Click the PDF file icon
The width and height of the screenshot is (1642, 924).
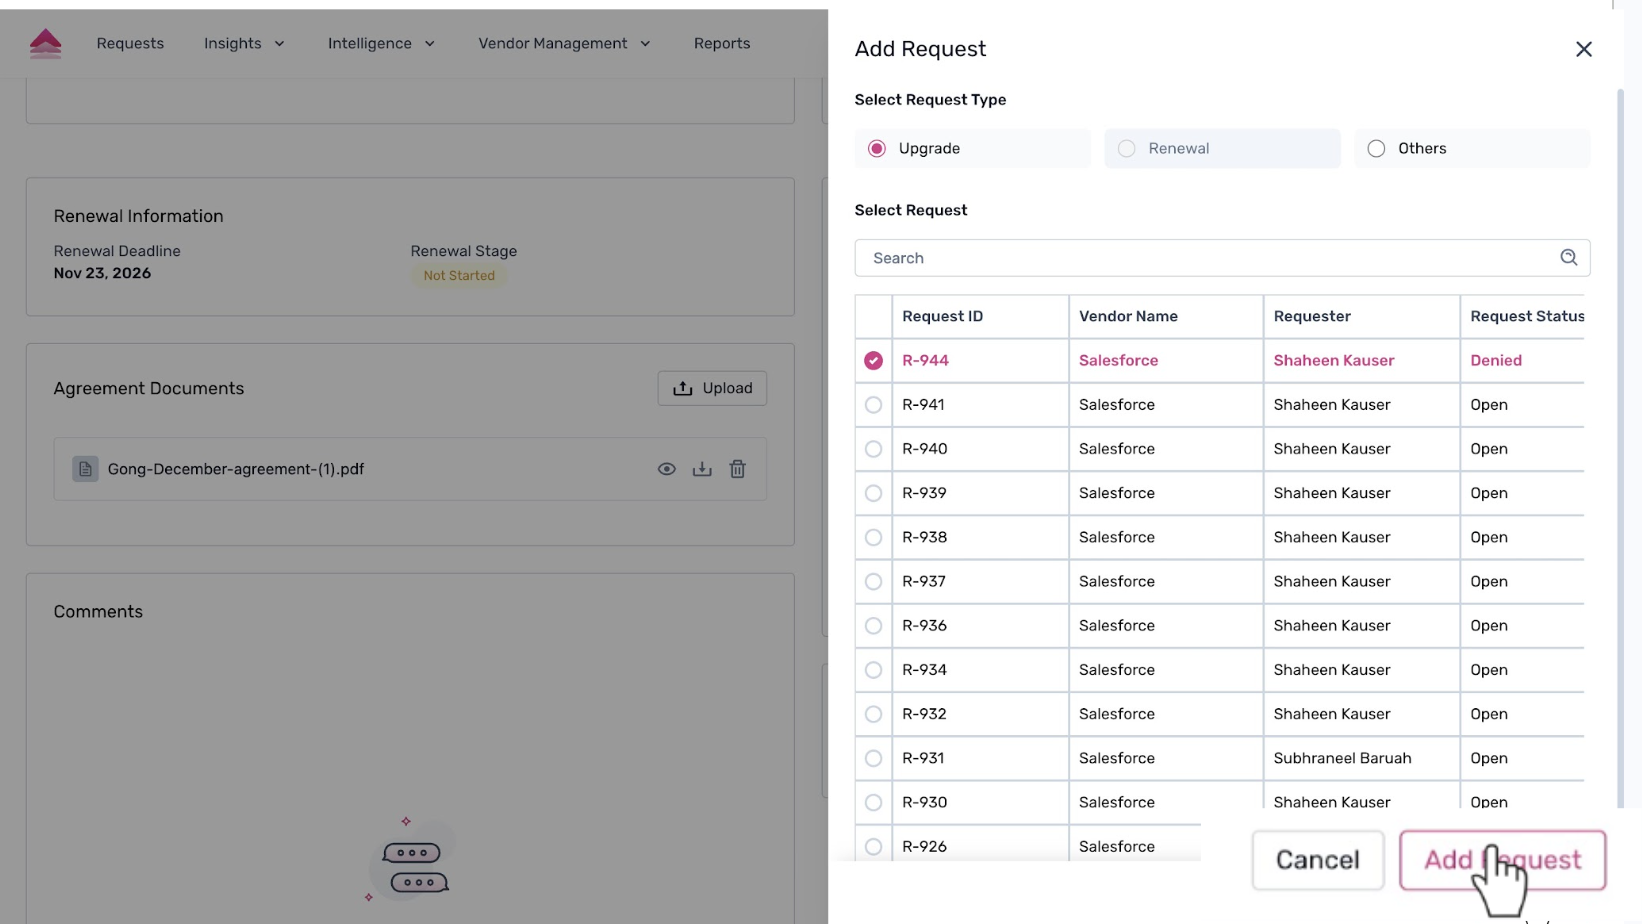pos(85,469)
